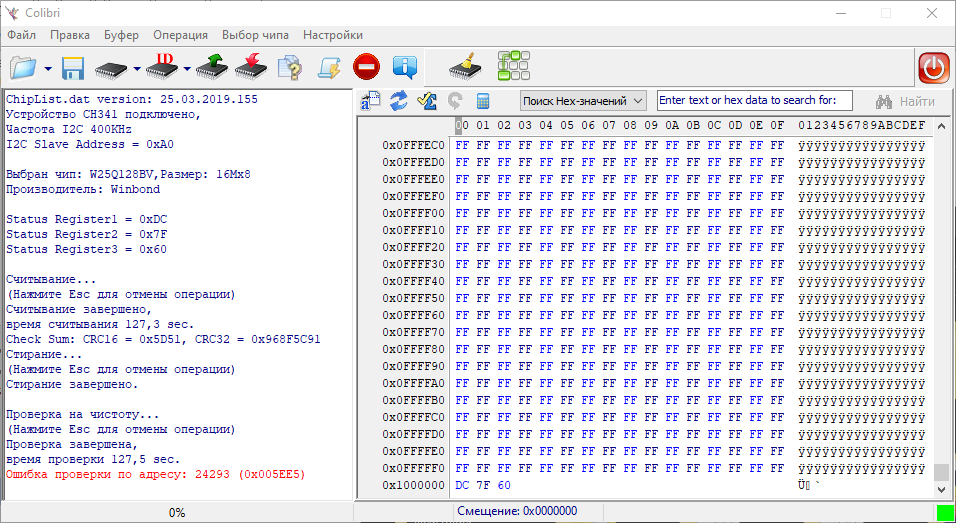Click the Стирание завершено log line
This screenshot has width=956, height=523.
pos(72,385)
